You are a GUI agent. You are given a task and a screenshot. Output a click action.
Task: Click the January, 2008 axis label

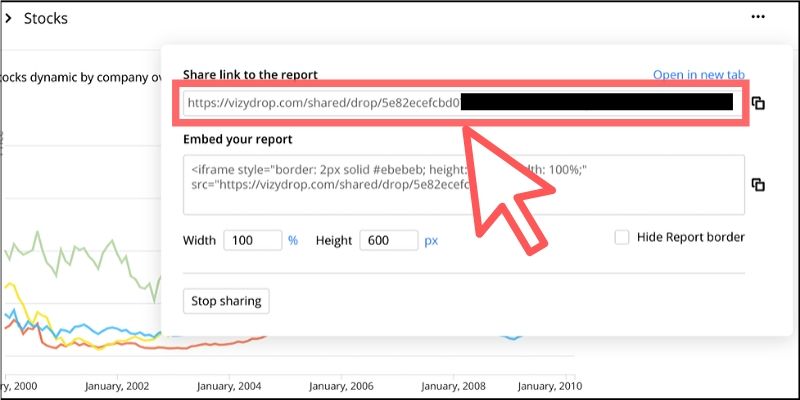(x=454, y=386)
